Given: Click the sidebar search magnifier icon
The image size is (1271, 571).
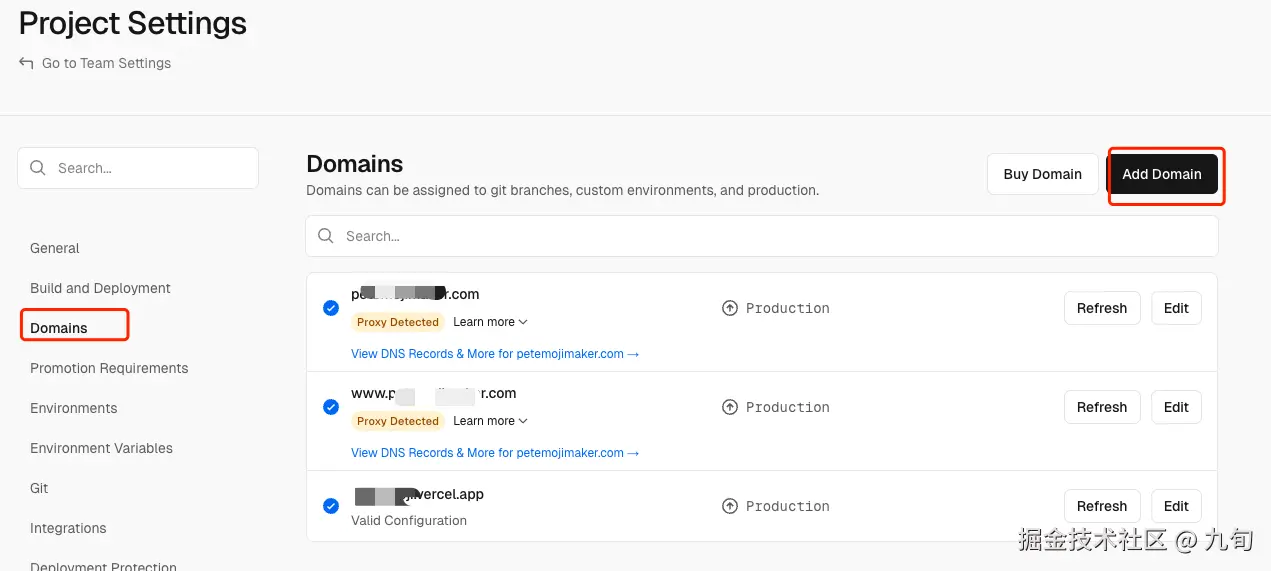Looking at the screenshot, I should (x=38, y=168).
